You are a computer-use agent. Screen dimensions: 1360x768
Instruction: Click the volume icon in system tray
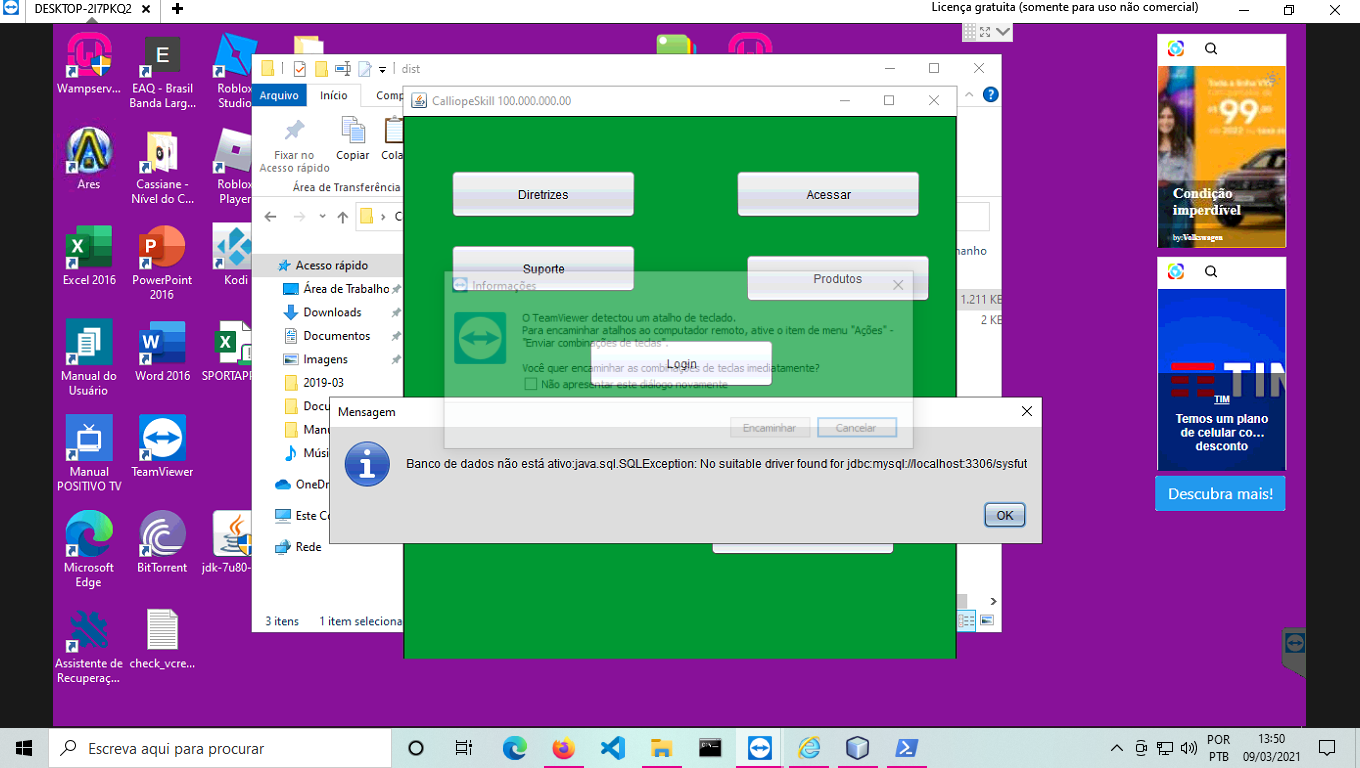pyautogui.click(x=1189, y=748)
